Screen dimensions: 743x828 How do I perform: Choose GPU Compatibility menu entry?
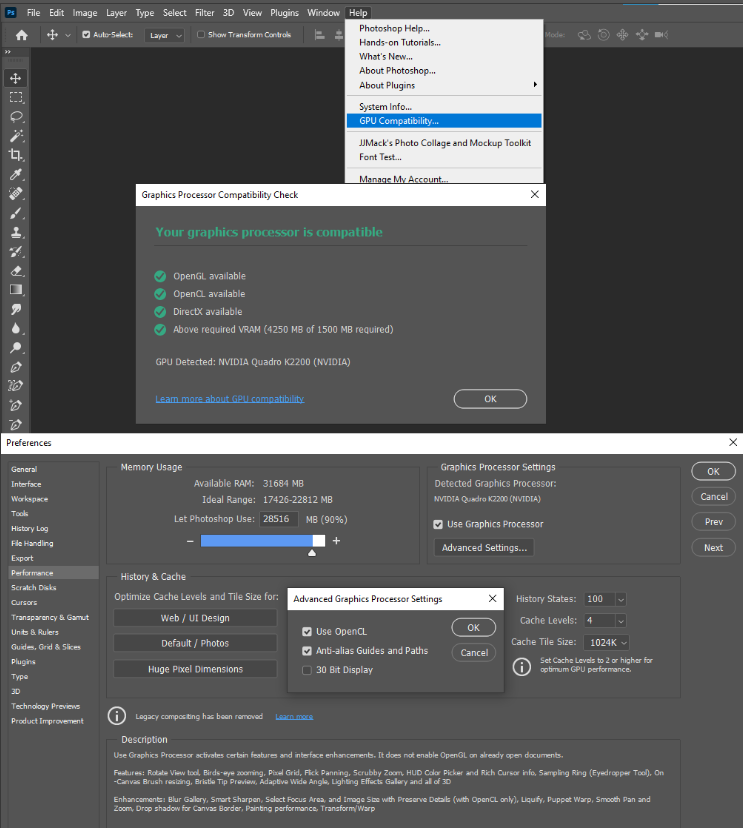tap(444, 121)
